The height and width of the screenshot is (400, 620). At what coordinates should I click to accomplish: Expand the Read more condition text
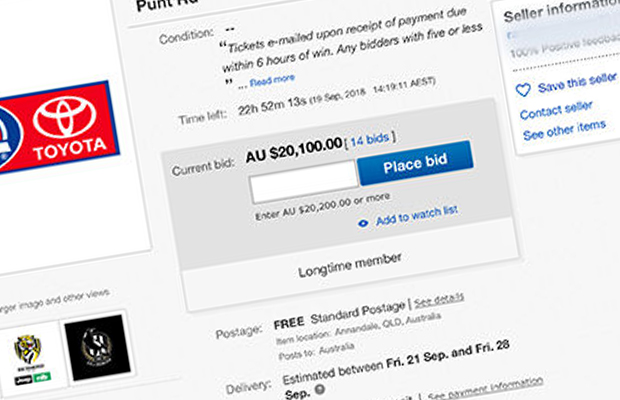(272, 81)
